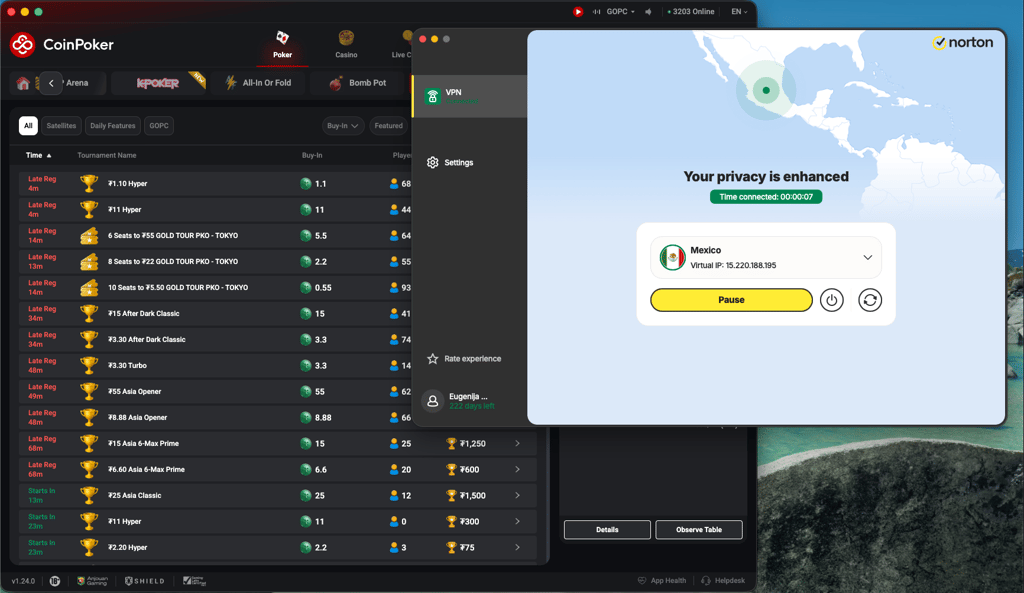1024x593 pixels.
Task: Click the Observe Table button
Action: point(699,530)
